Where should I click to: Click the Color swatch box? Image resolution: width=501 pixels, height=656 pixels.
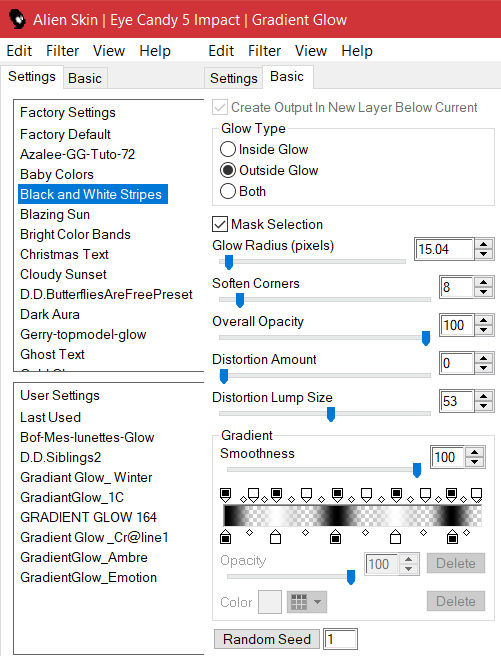tap(270, 602)
